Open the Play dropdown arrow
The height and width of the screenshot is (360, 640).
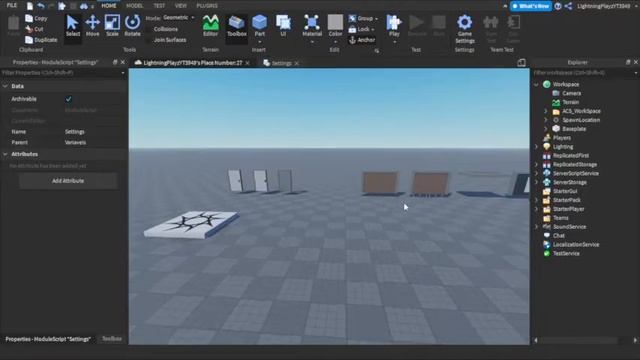394,42
